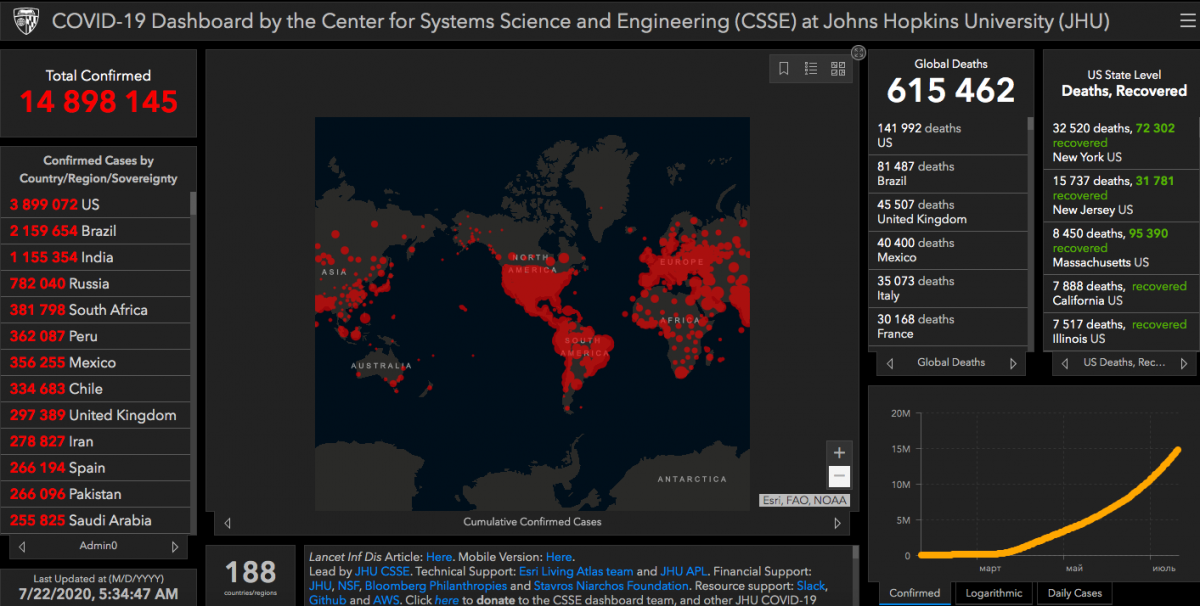Click the confirmed cases list scrollbar
Viewport: 1200px width, 606px height.
[193, 205]
